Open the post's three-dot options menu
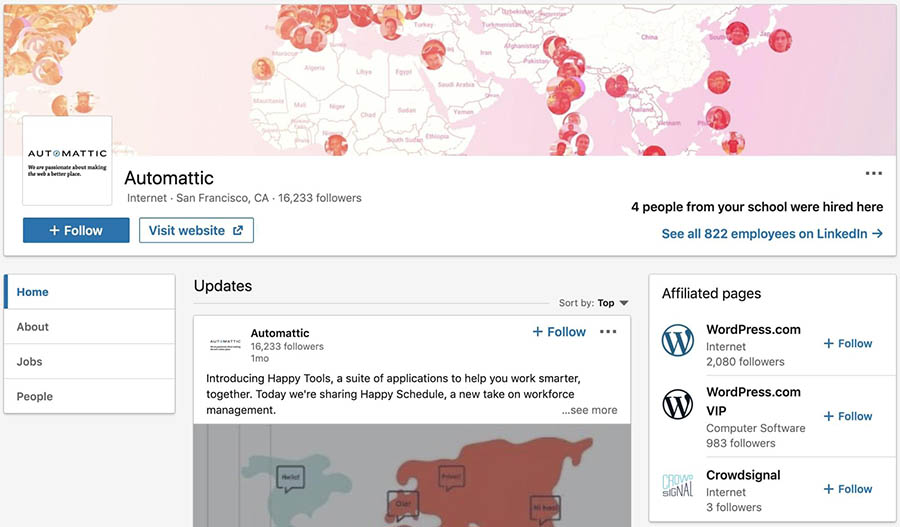The image size is (900, 527). 608,332
